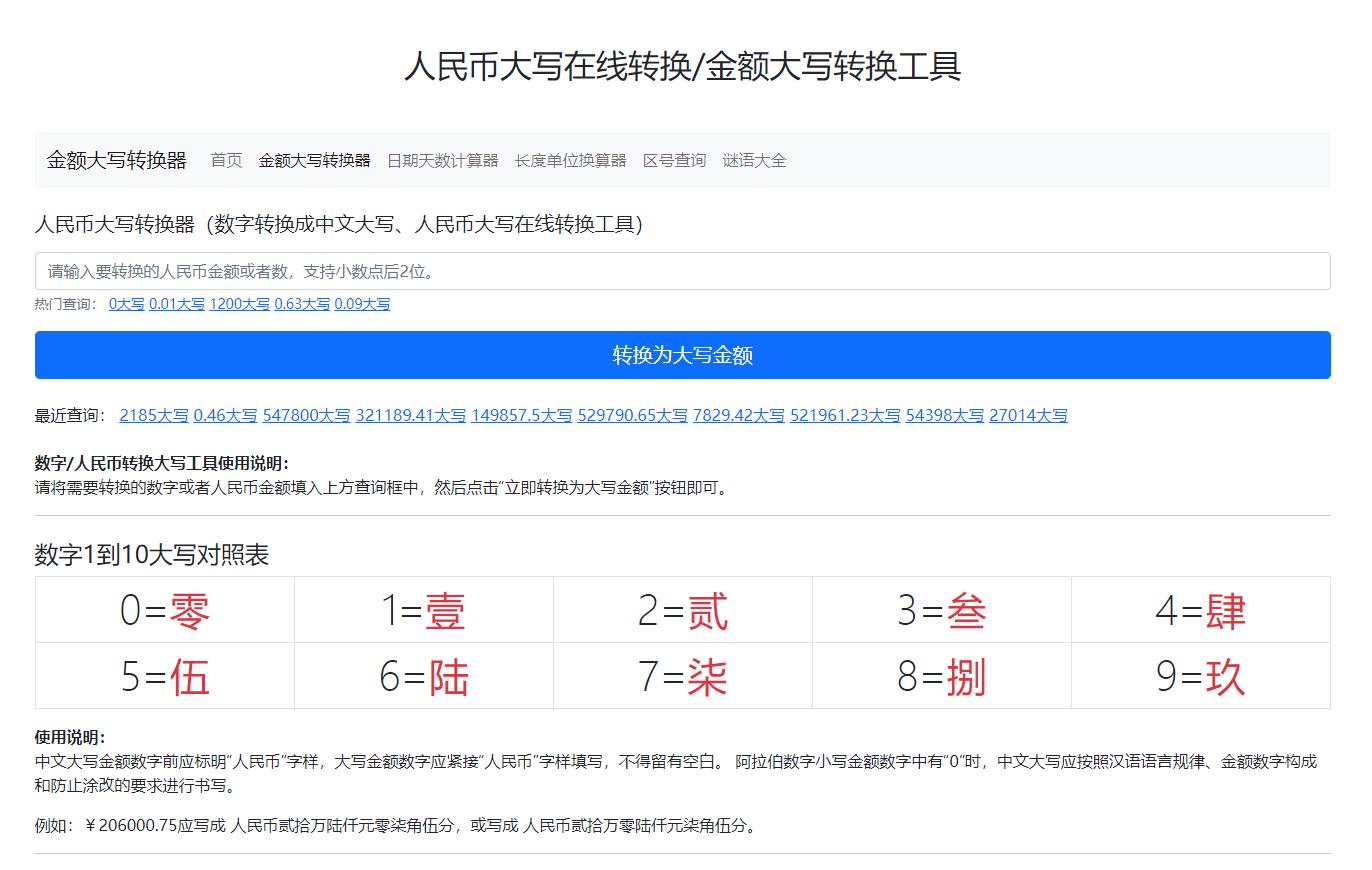Screen dimensions: 1372x870
Task: Open the 0.09大写 hot query
Action: [x=363, y=304]
